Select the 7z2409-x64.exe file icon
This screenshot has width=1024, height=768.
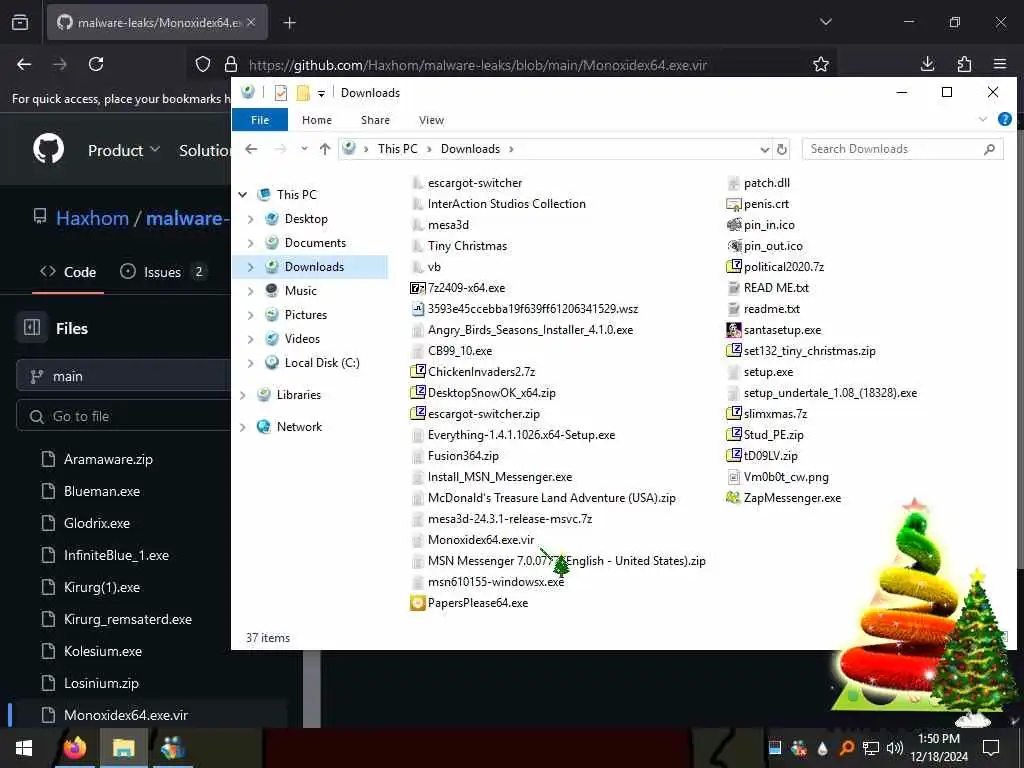417,288
